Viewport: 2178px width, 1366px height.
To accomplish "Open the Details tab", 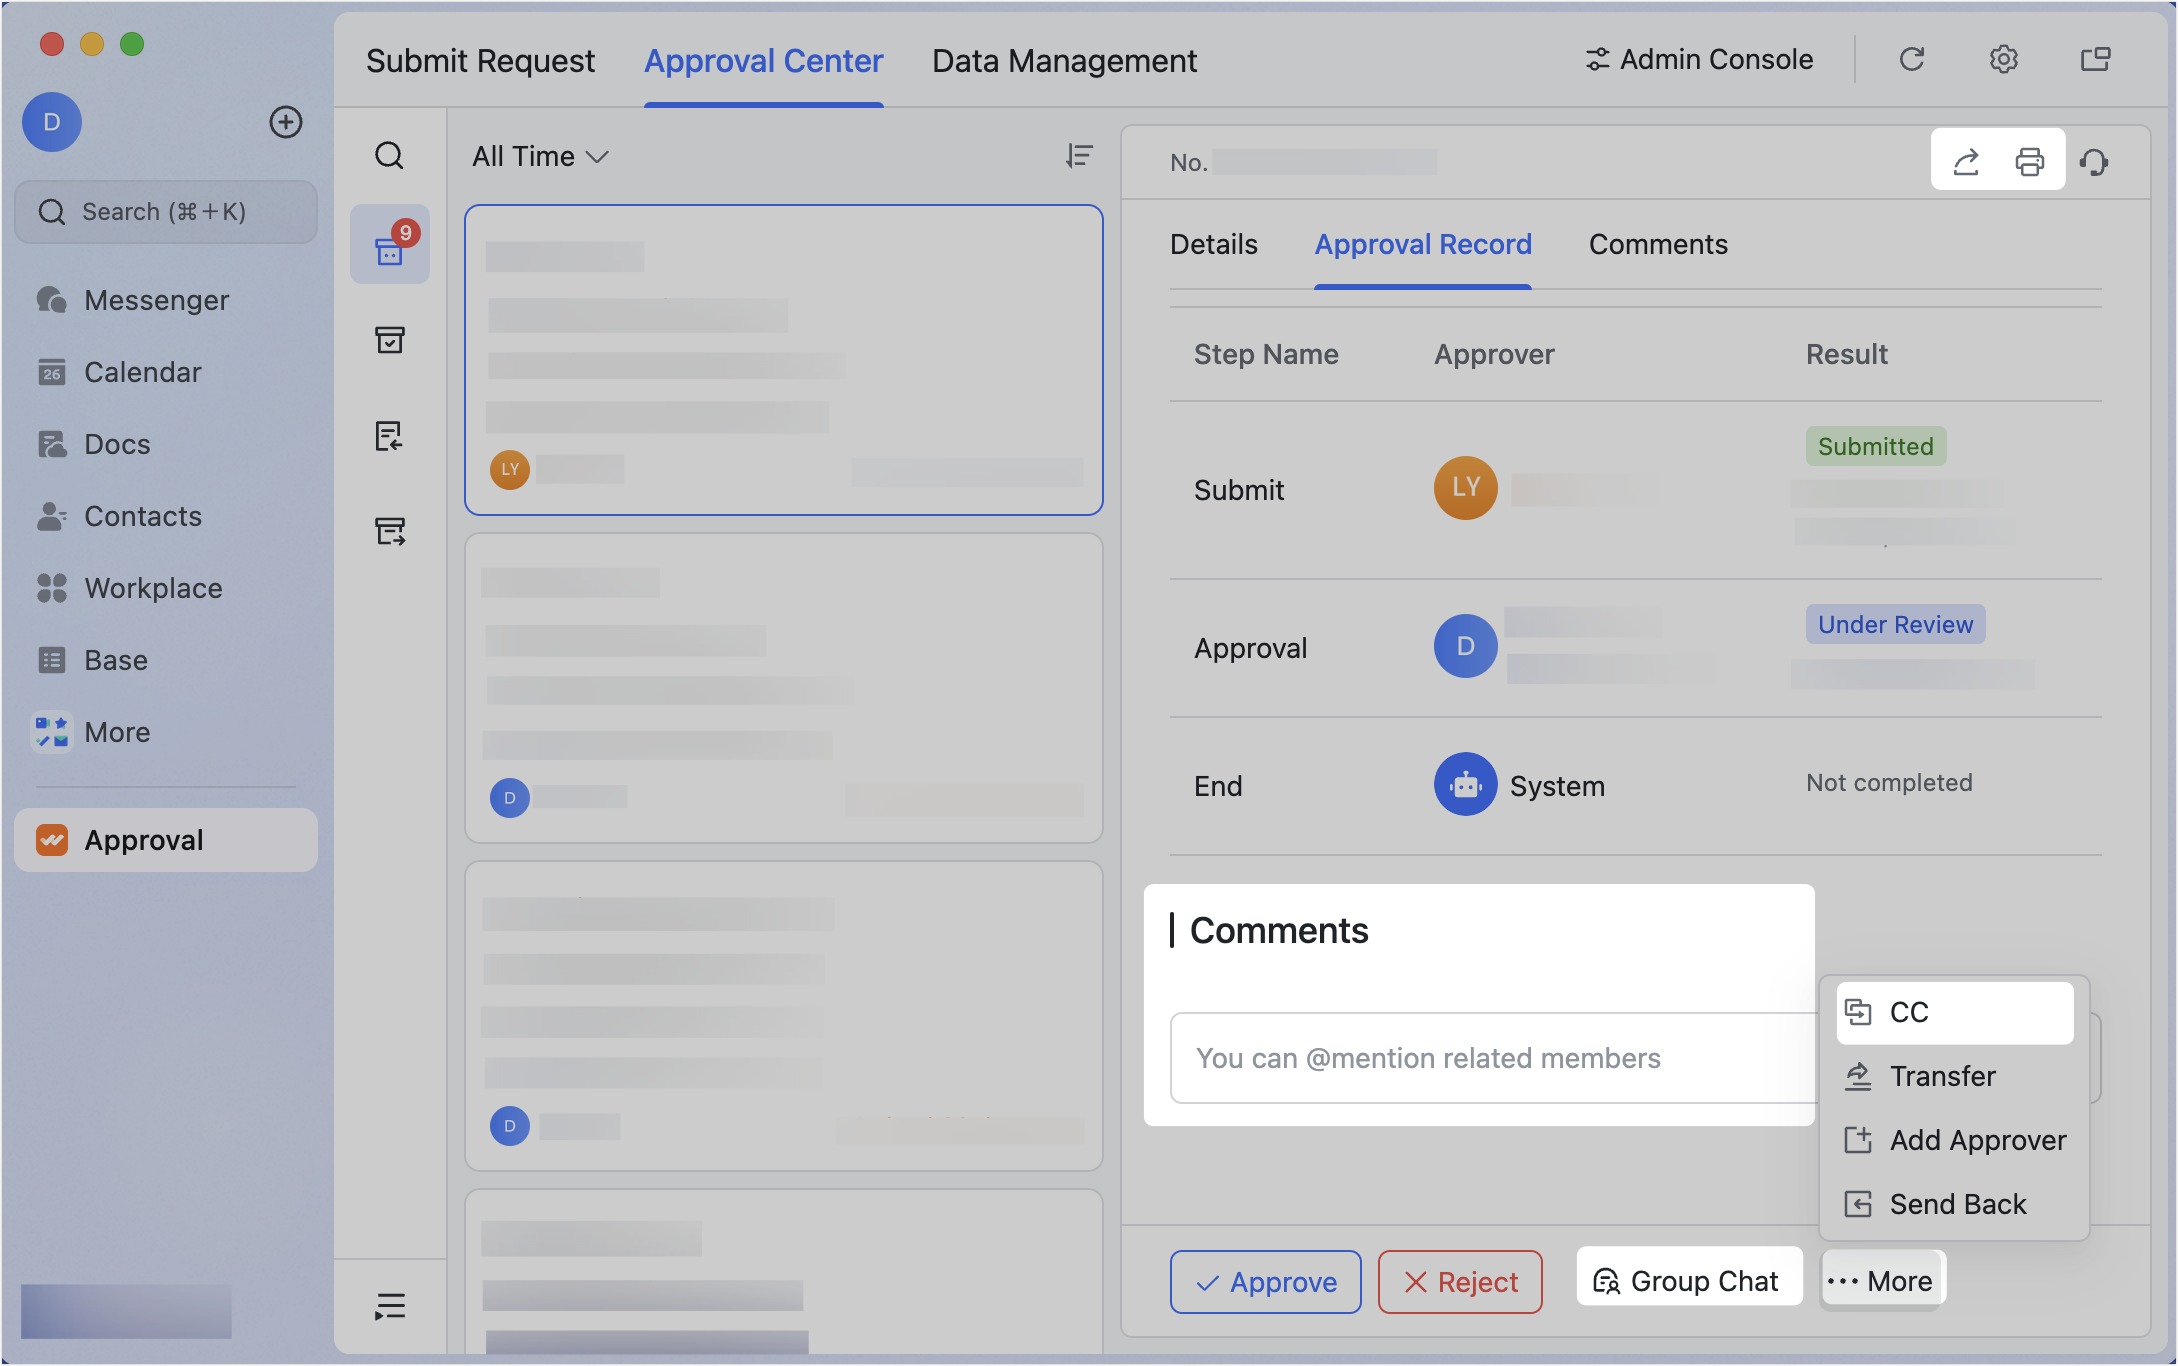I will [x=1214, y=244].
